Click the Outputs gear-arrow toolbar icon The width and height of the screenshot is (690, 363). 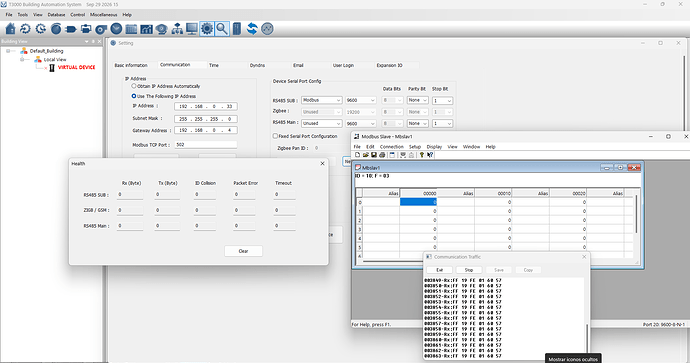40,29
